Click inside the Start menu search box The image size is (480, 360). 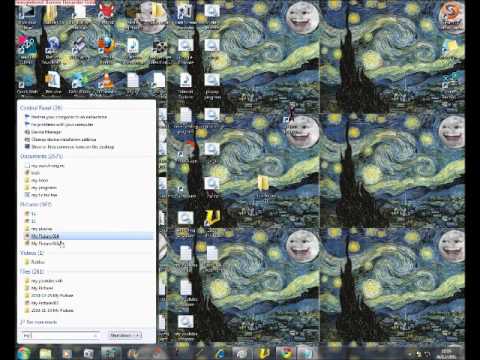[61, 335]
